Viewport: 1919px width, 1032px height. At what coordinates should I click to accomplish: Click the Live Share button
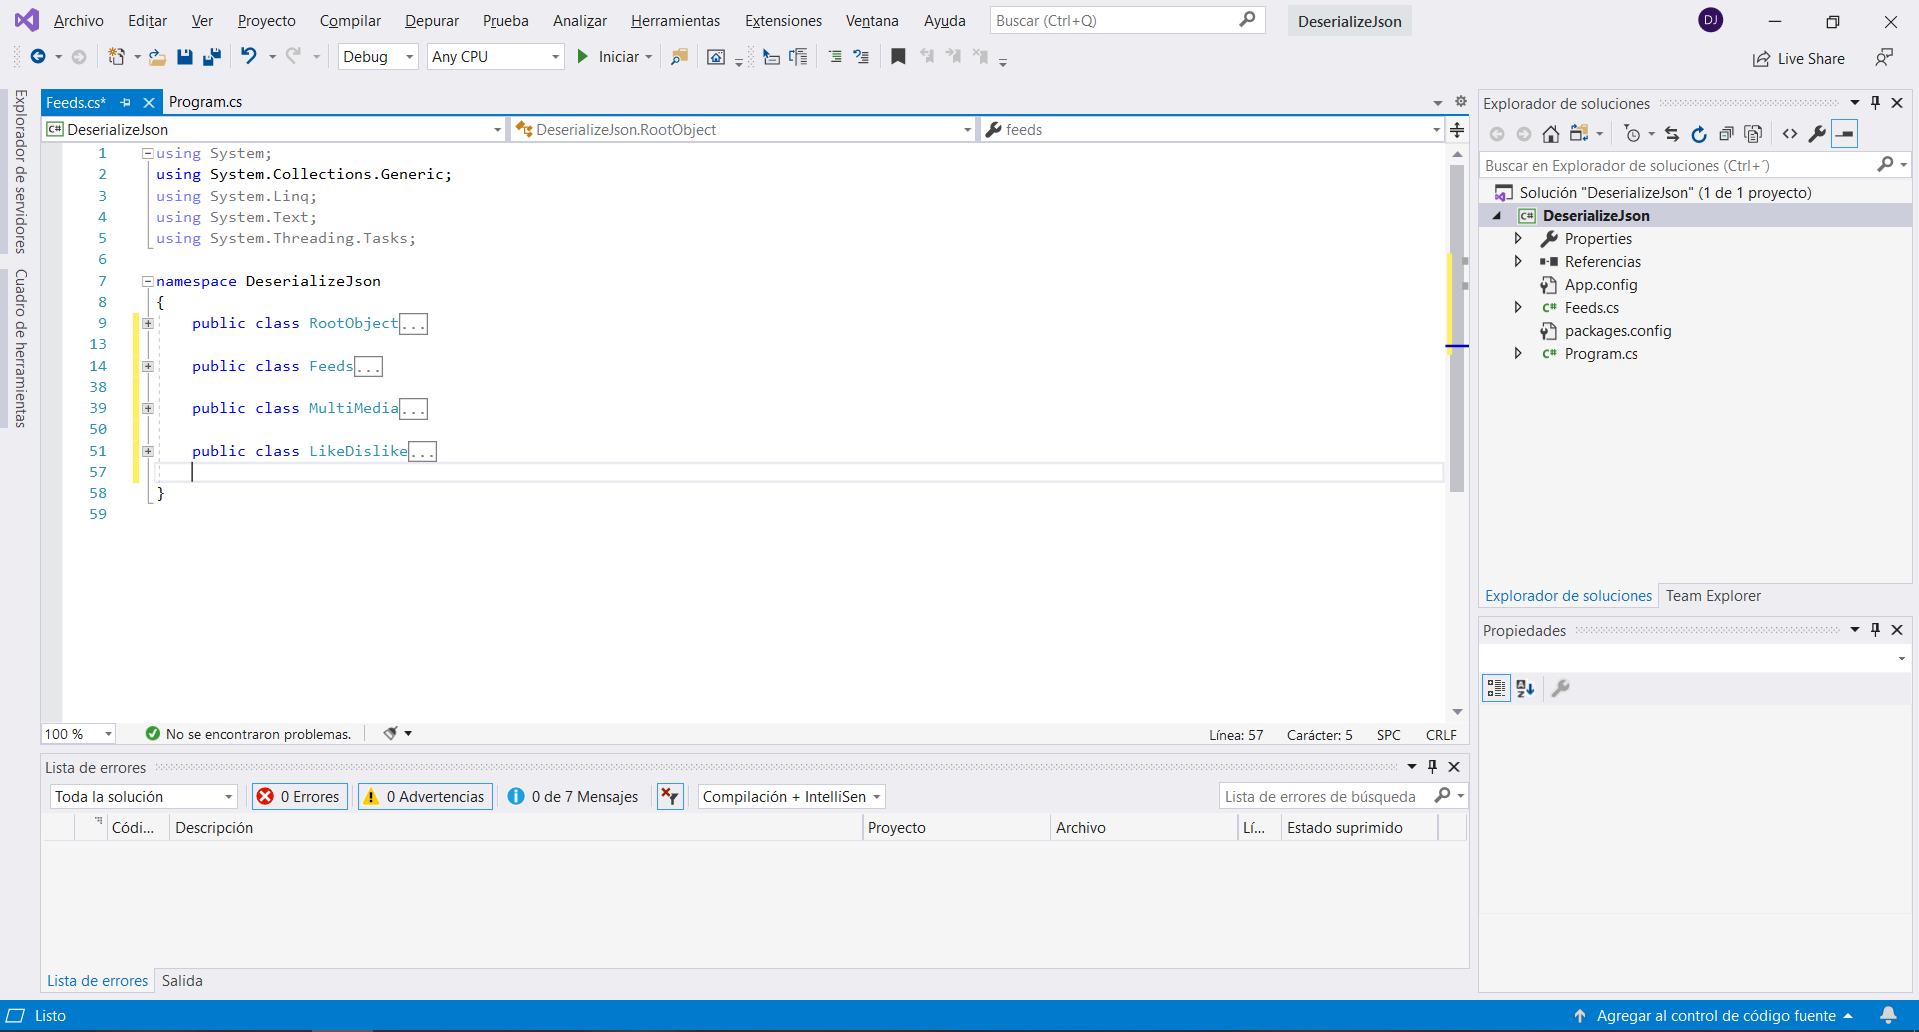[1799, 59]
